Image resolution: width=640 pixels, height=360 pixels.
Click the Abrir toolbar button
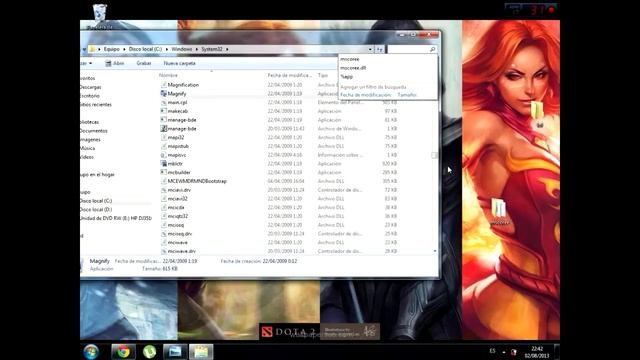115,63
